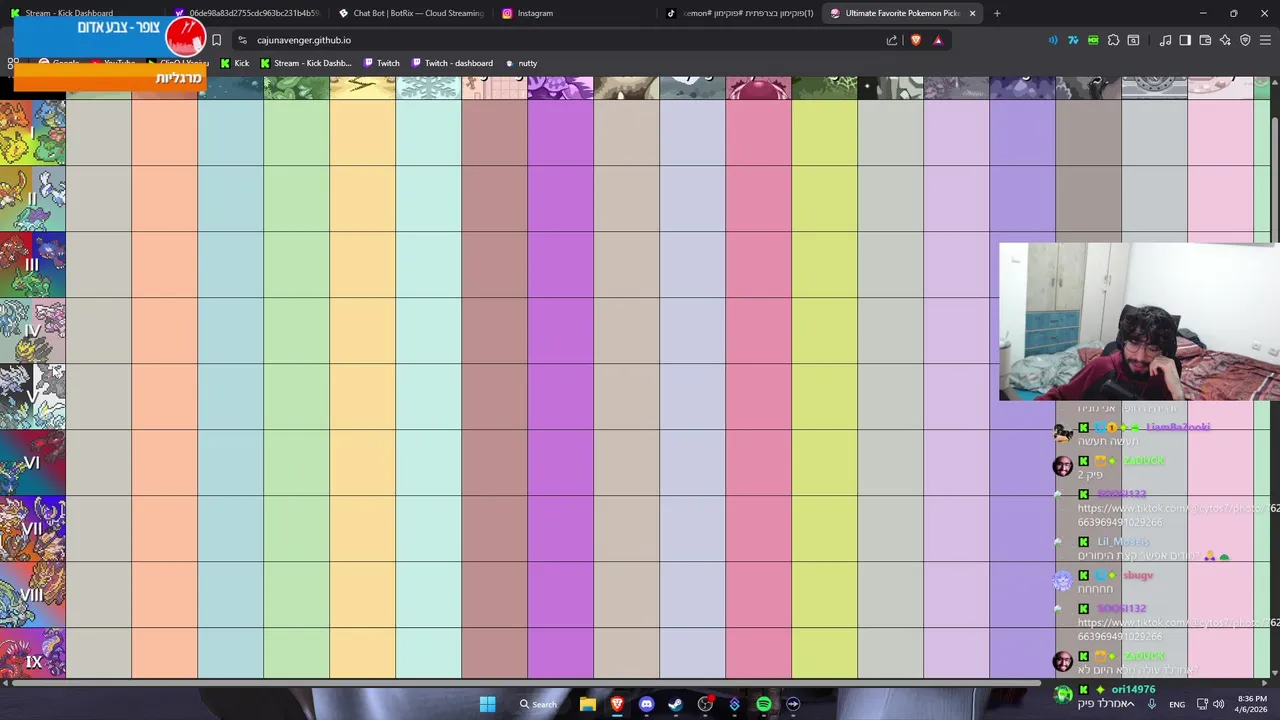Select Gen III cell in yellow-green column

pos(825,265)
